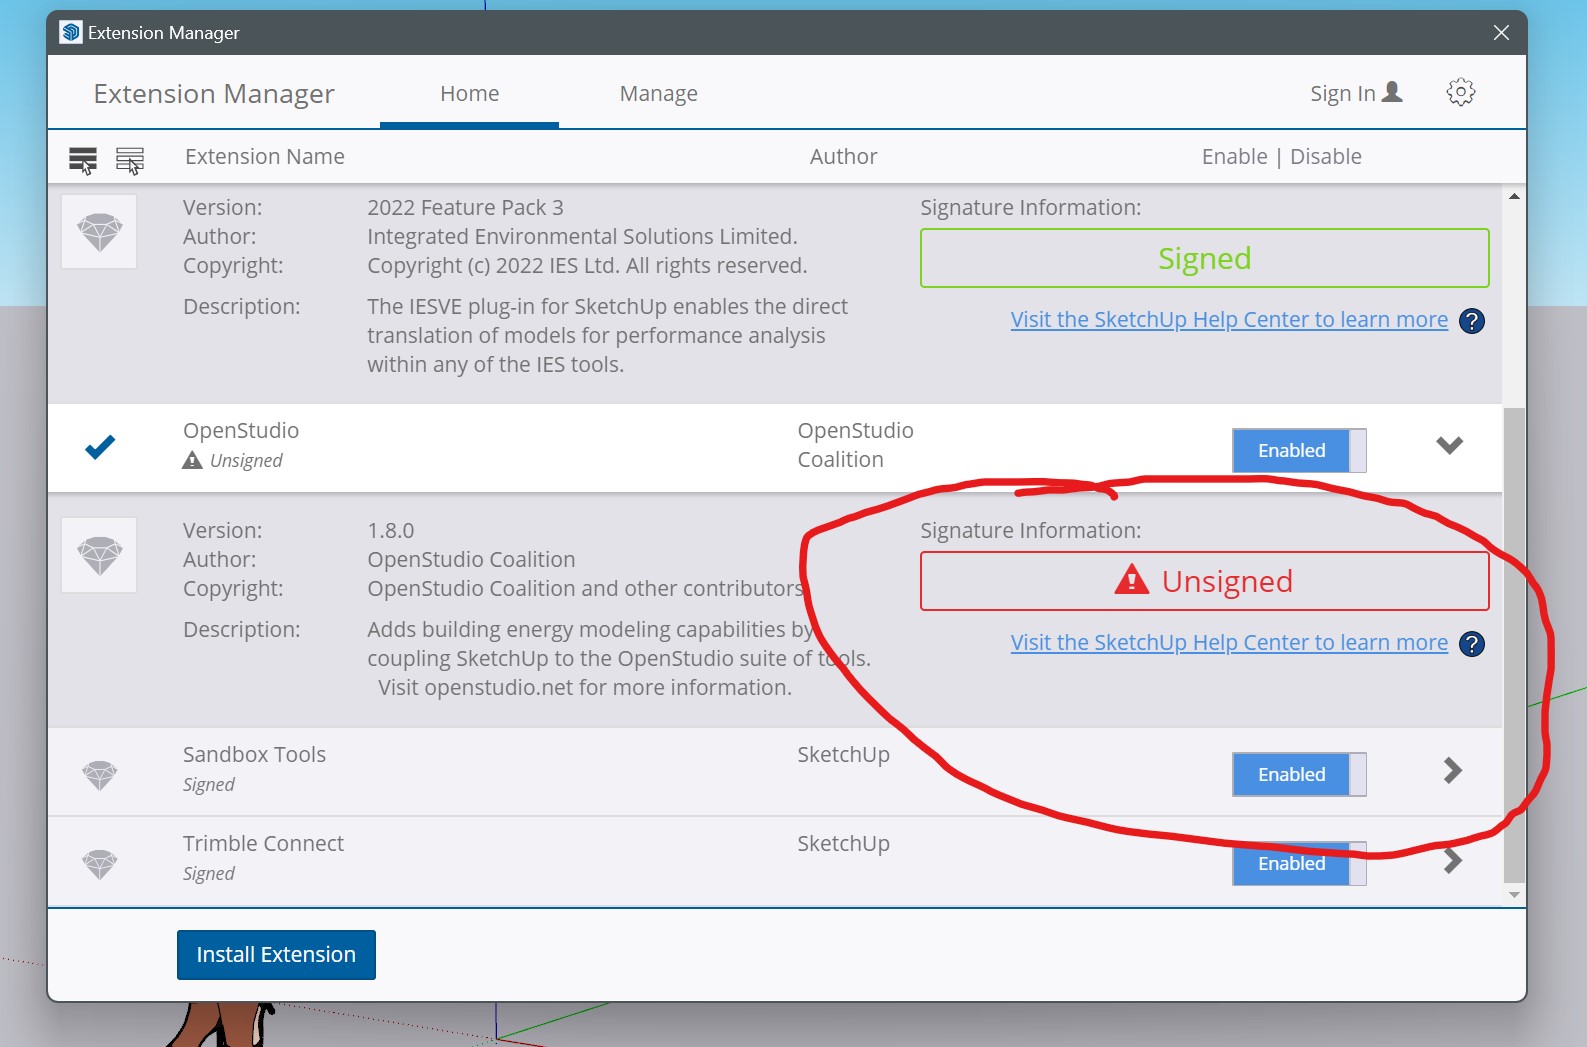Screen dimensions: 1587x1047
Task: Click the select-all extensions list icon
Action: (83, 159)
